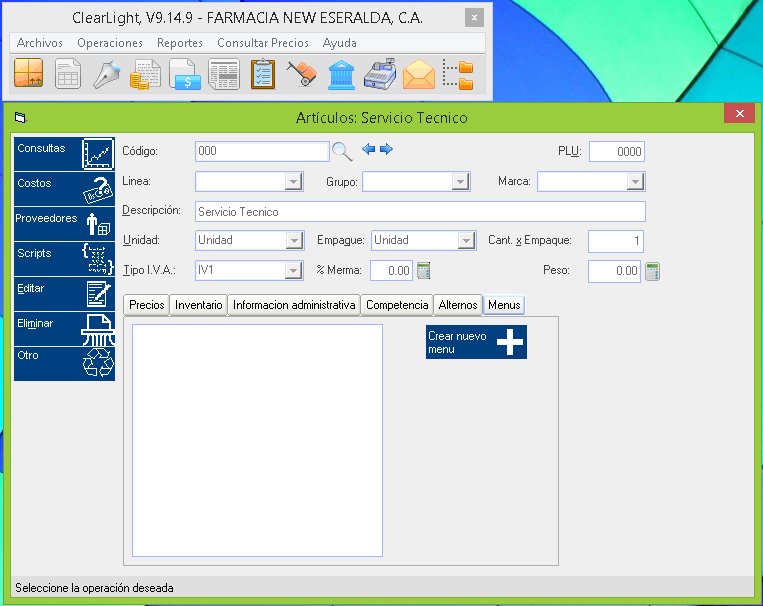Viewport: 763px width, 606px height.
Task: Click the Crear nuevo menu button
Action: [476, 343]
